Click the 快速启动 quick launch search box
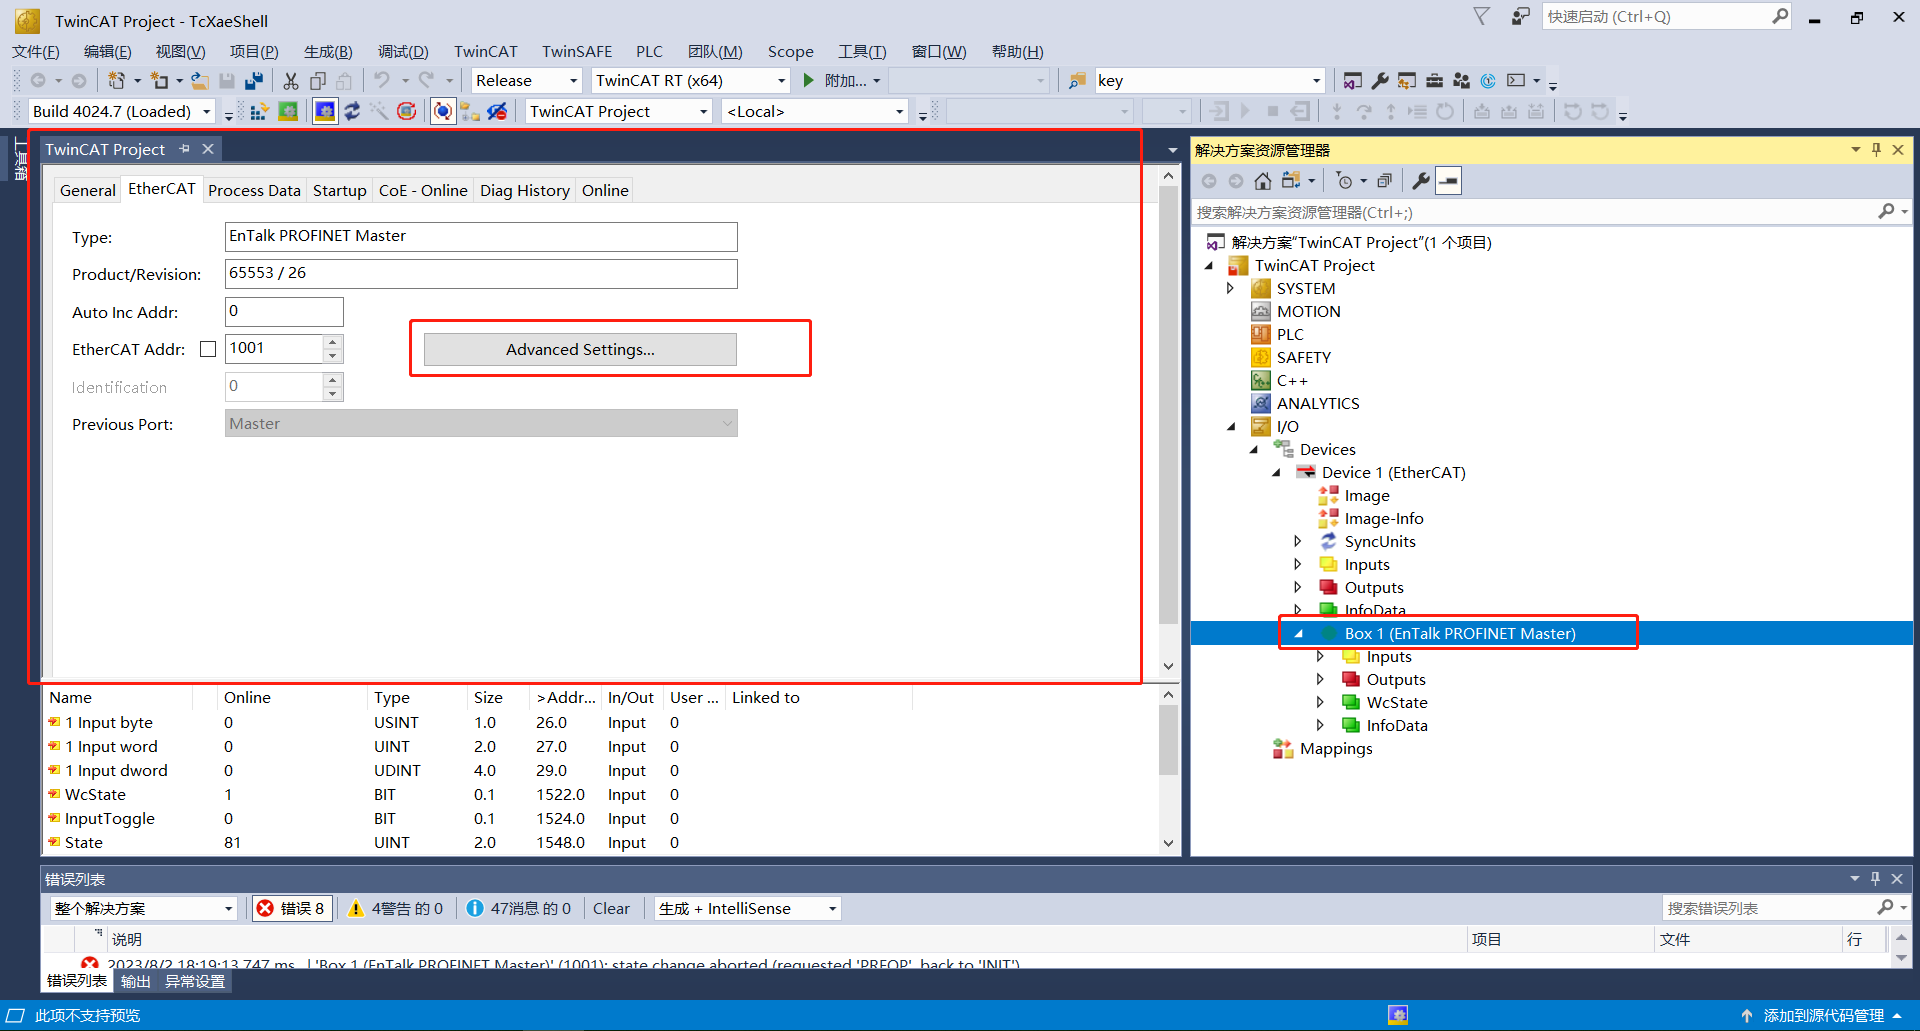This screenshot has width=1920, height=1031. click(x=1667, y=17)
